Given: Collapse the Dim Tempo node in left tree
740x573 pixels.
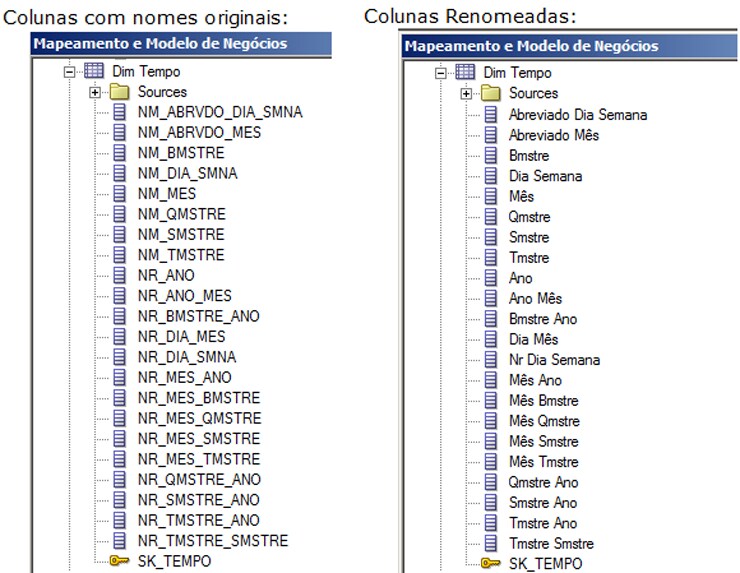Looking at the screenshot, I should (69, 72).
